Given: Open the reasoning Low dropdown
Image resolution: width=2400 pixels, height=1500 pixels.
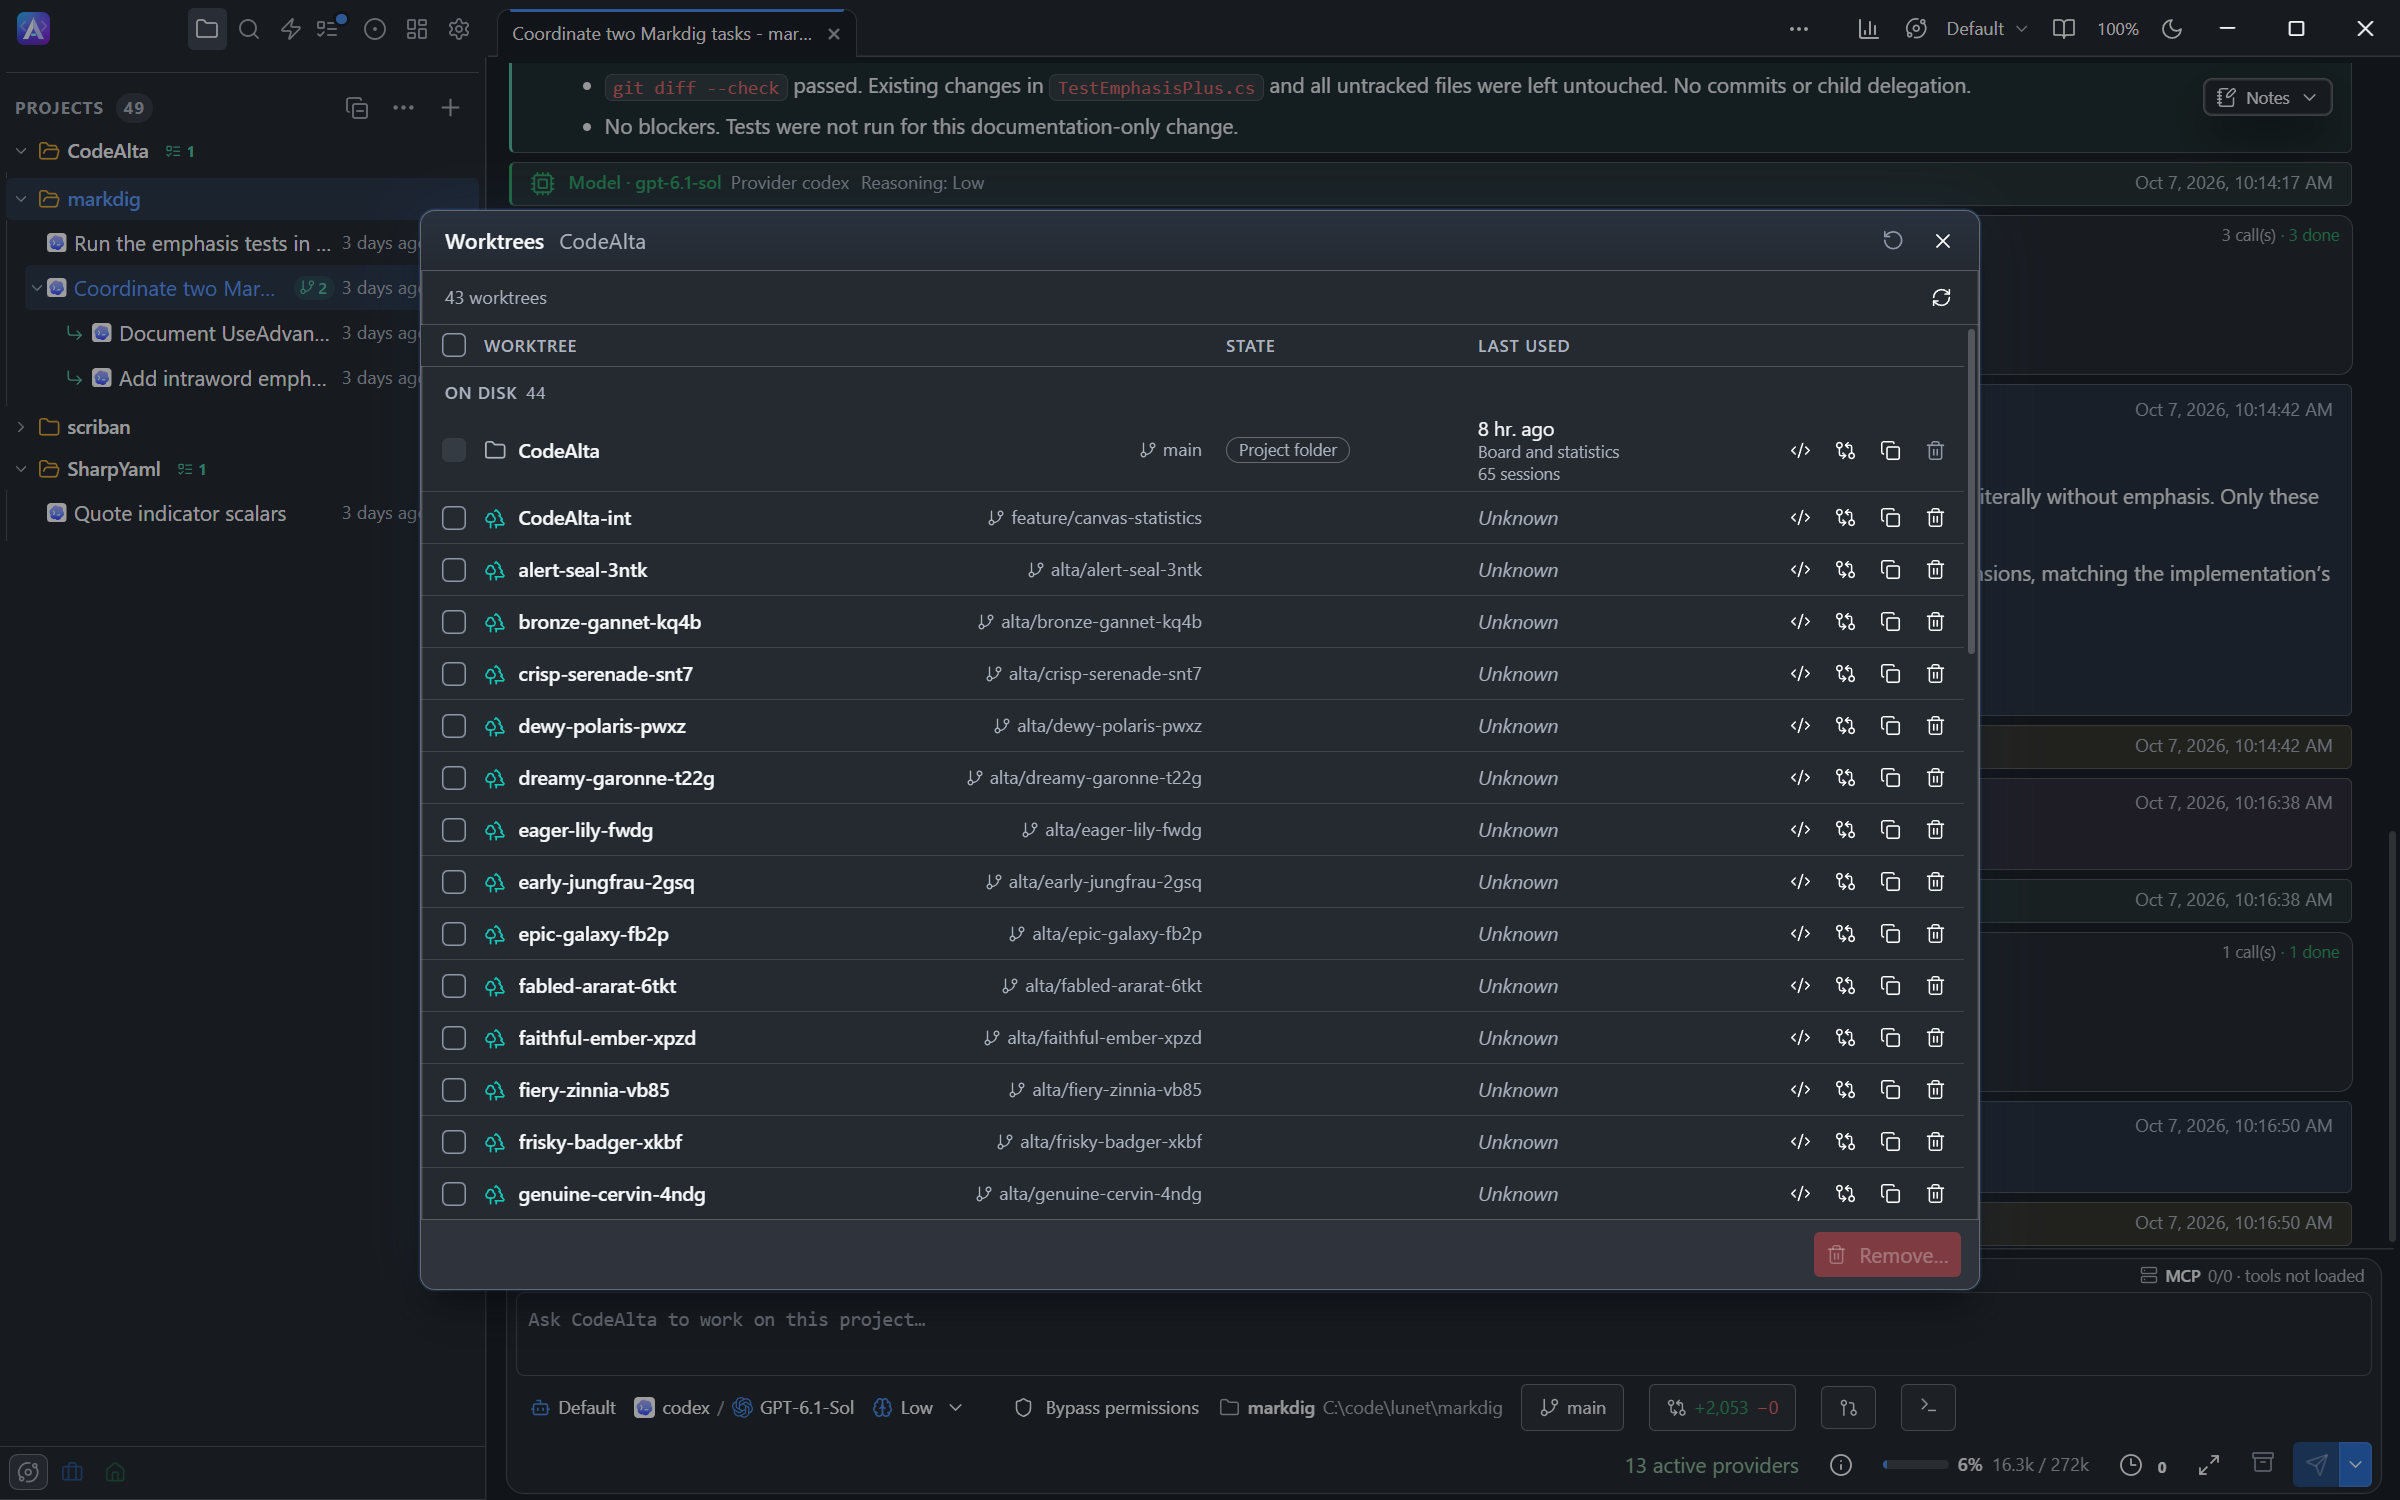Looking at the screenshot, I should [917, 1407].
